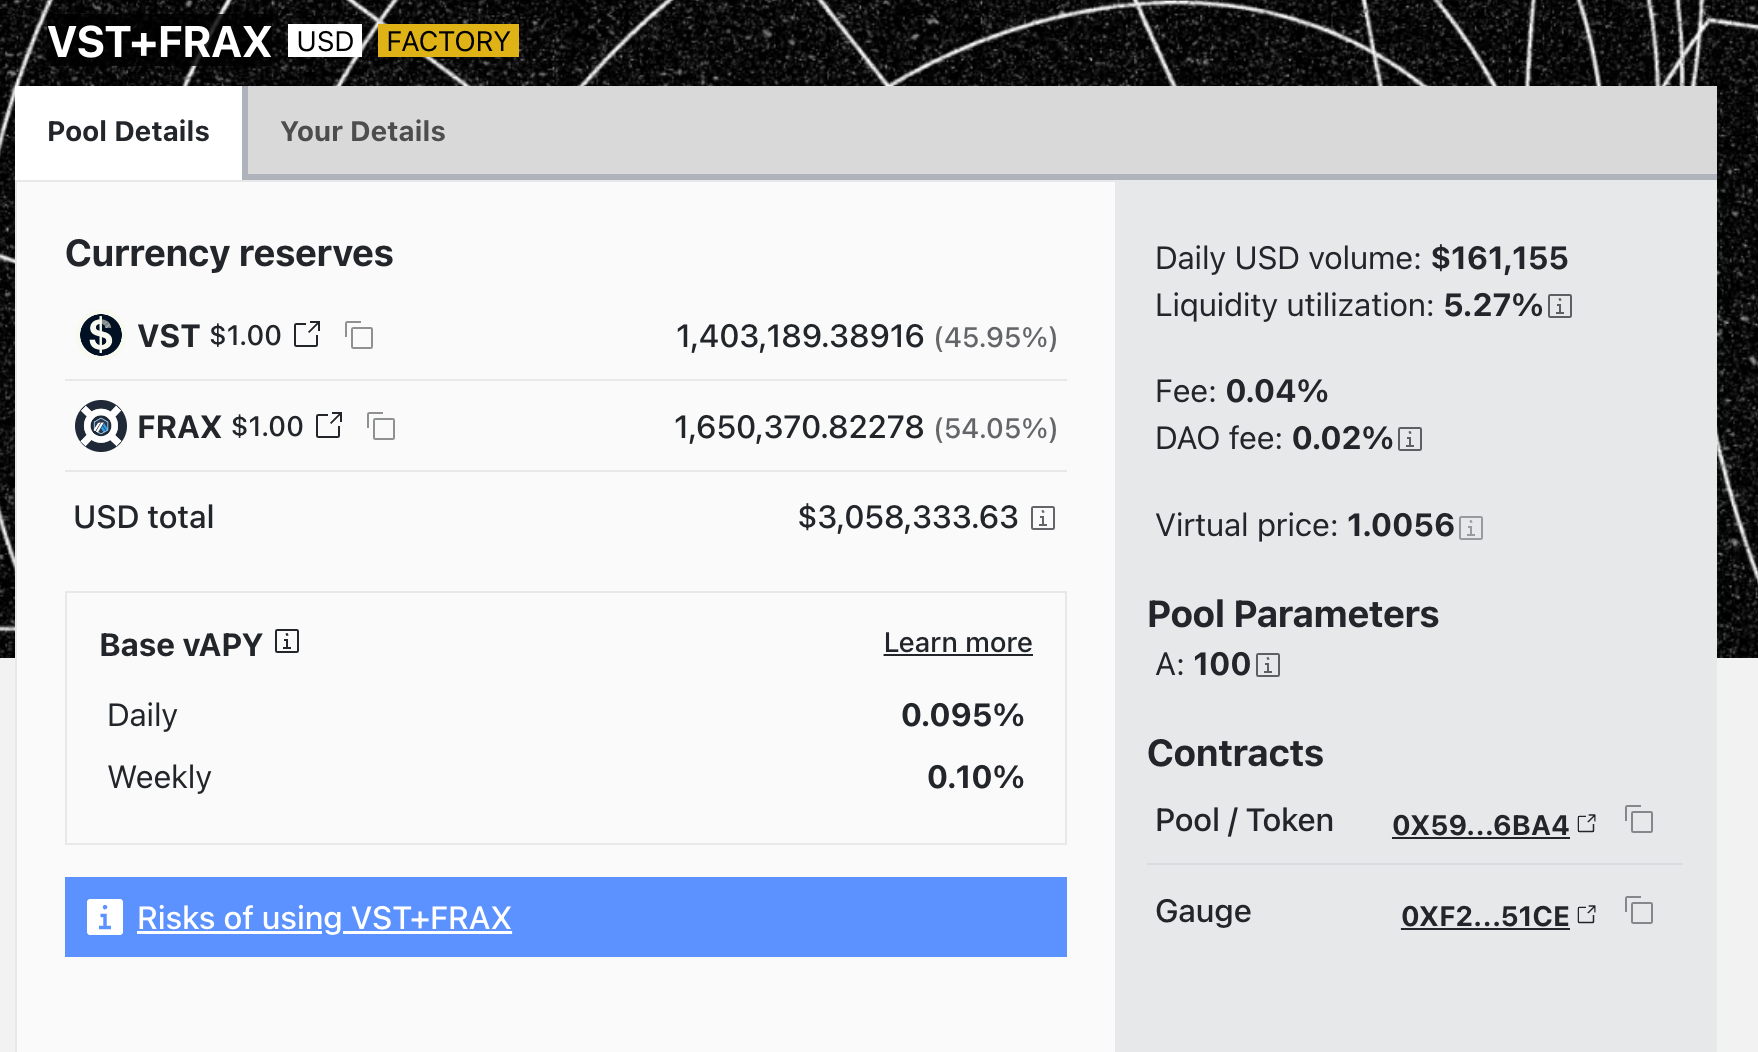Show Base vAPY info tooltip icon
This screenshot has width=1758, height=1052.
coord(287,641)
